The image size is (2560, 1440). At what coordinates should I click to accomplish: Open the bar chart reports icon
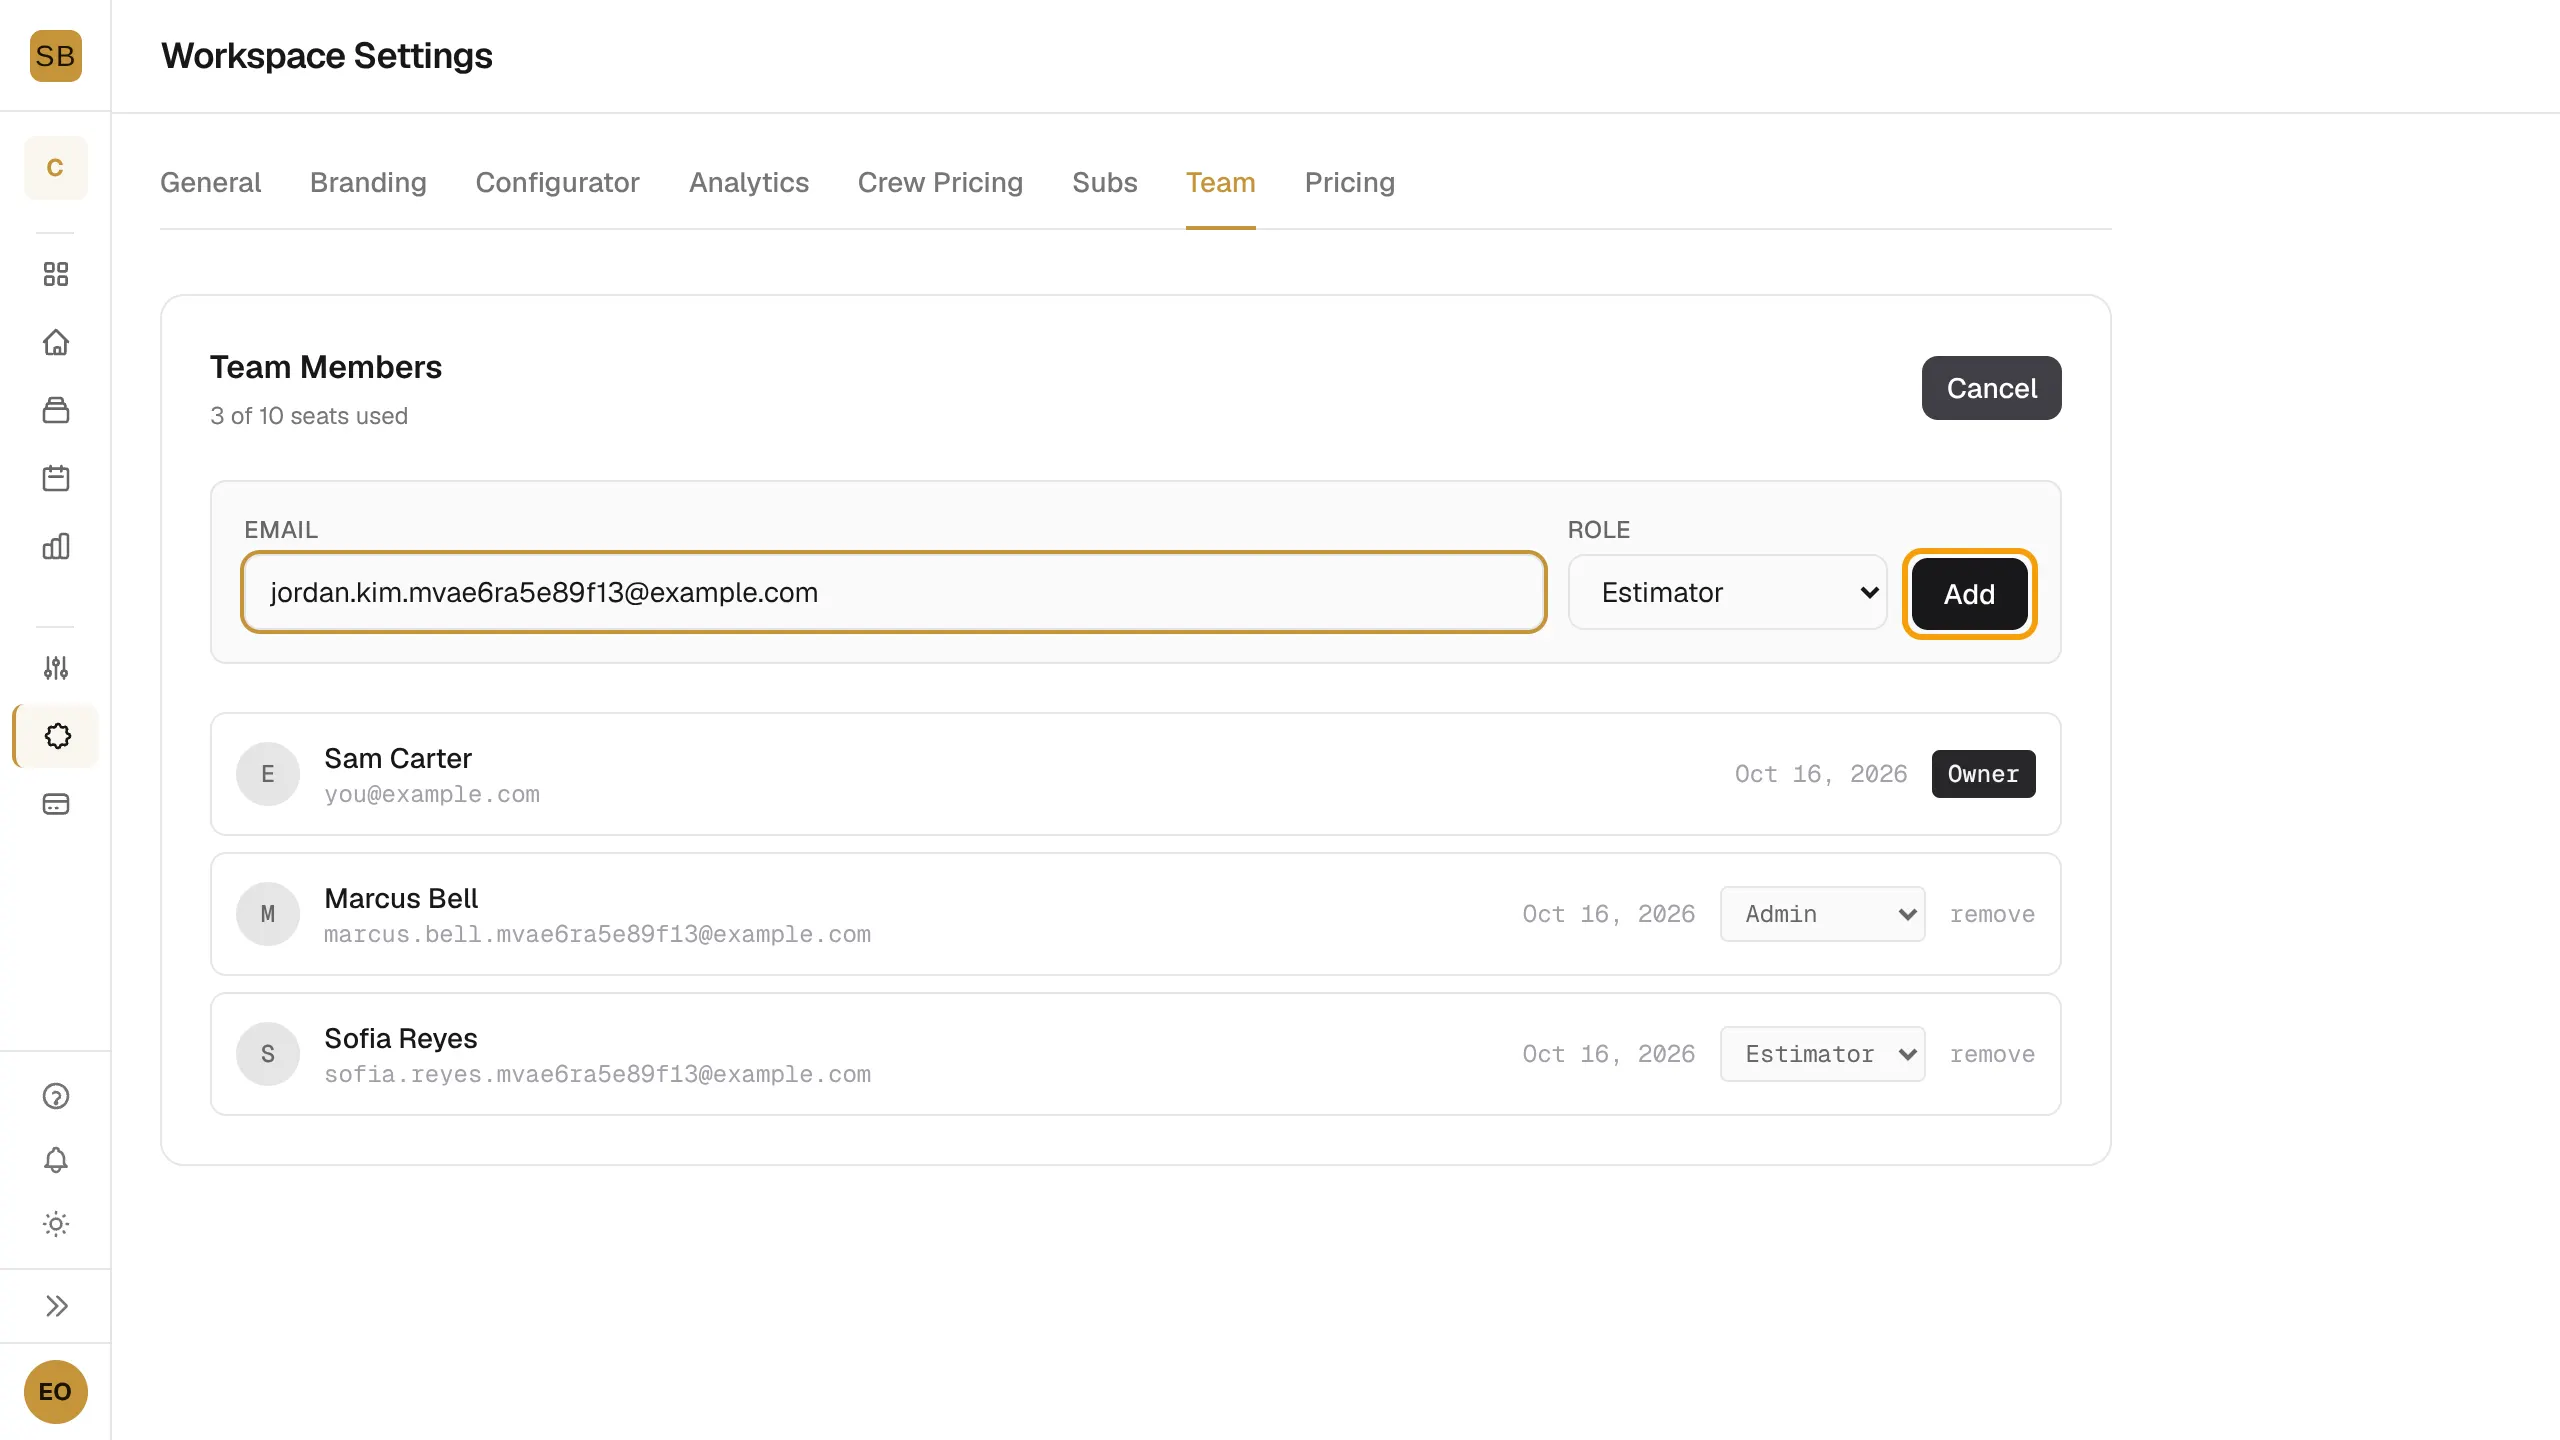(x=56, y=546)
